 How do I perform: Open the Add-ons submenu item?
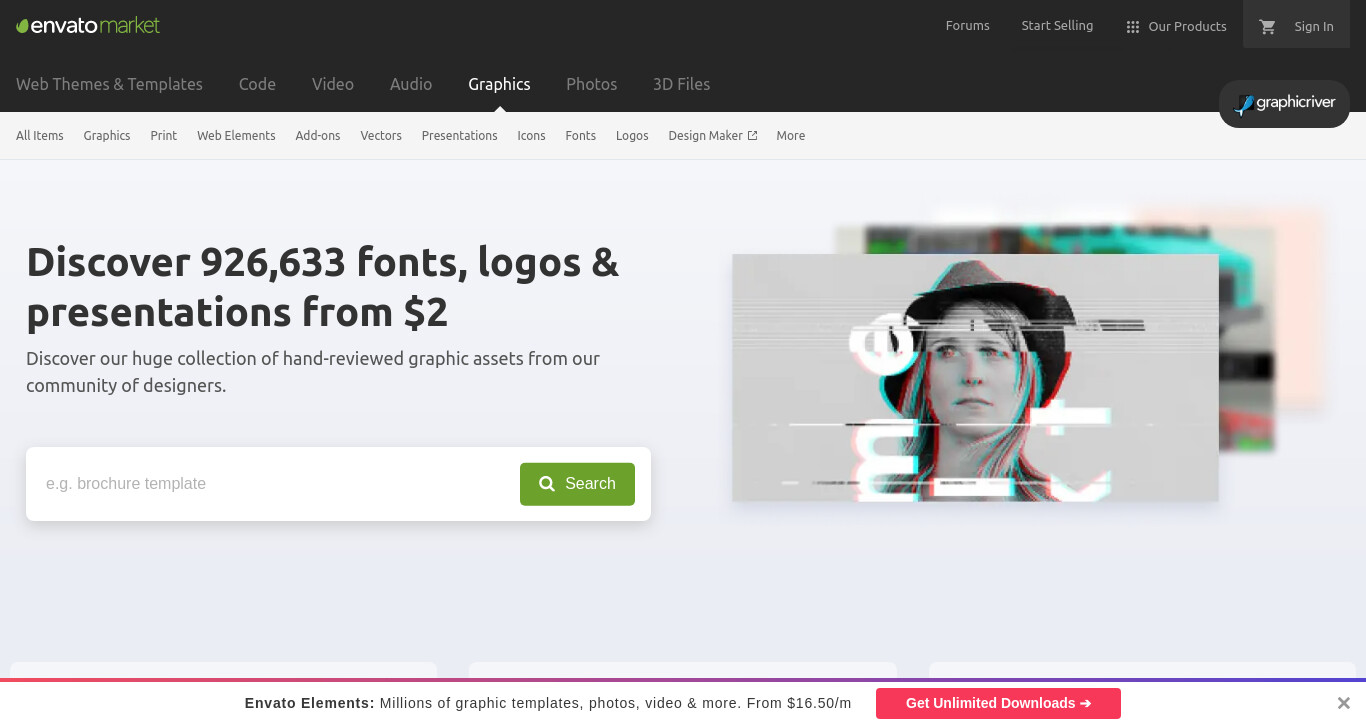click(318, 136)
